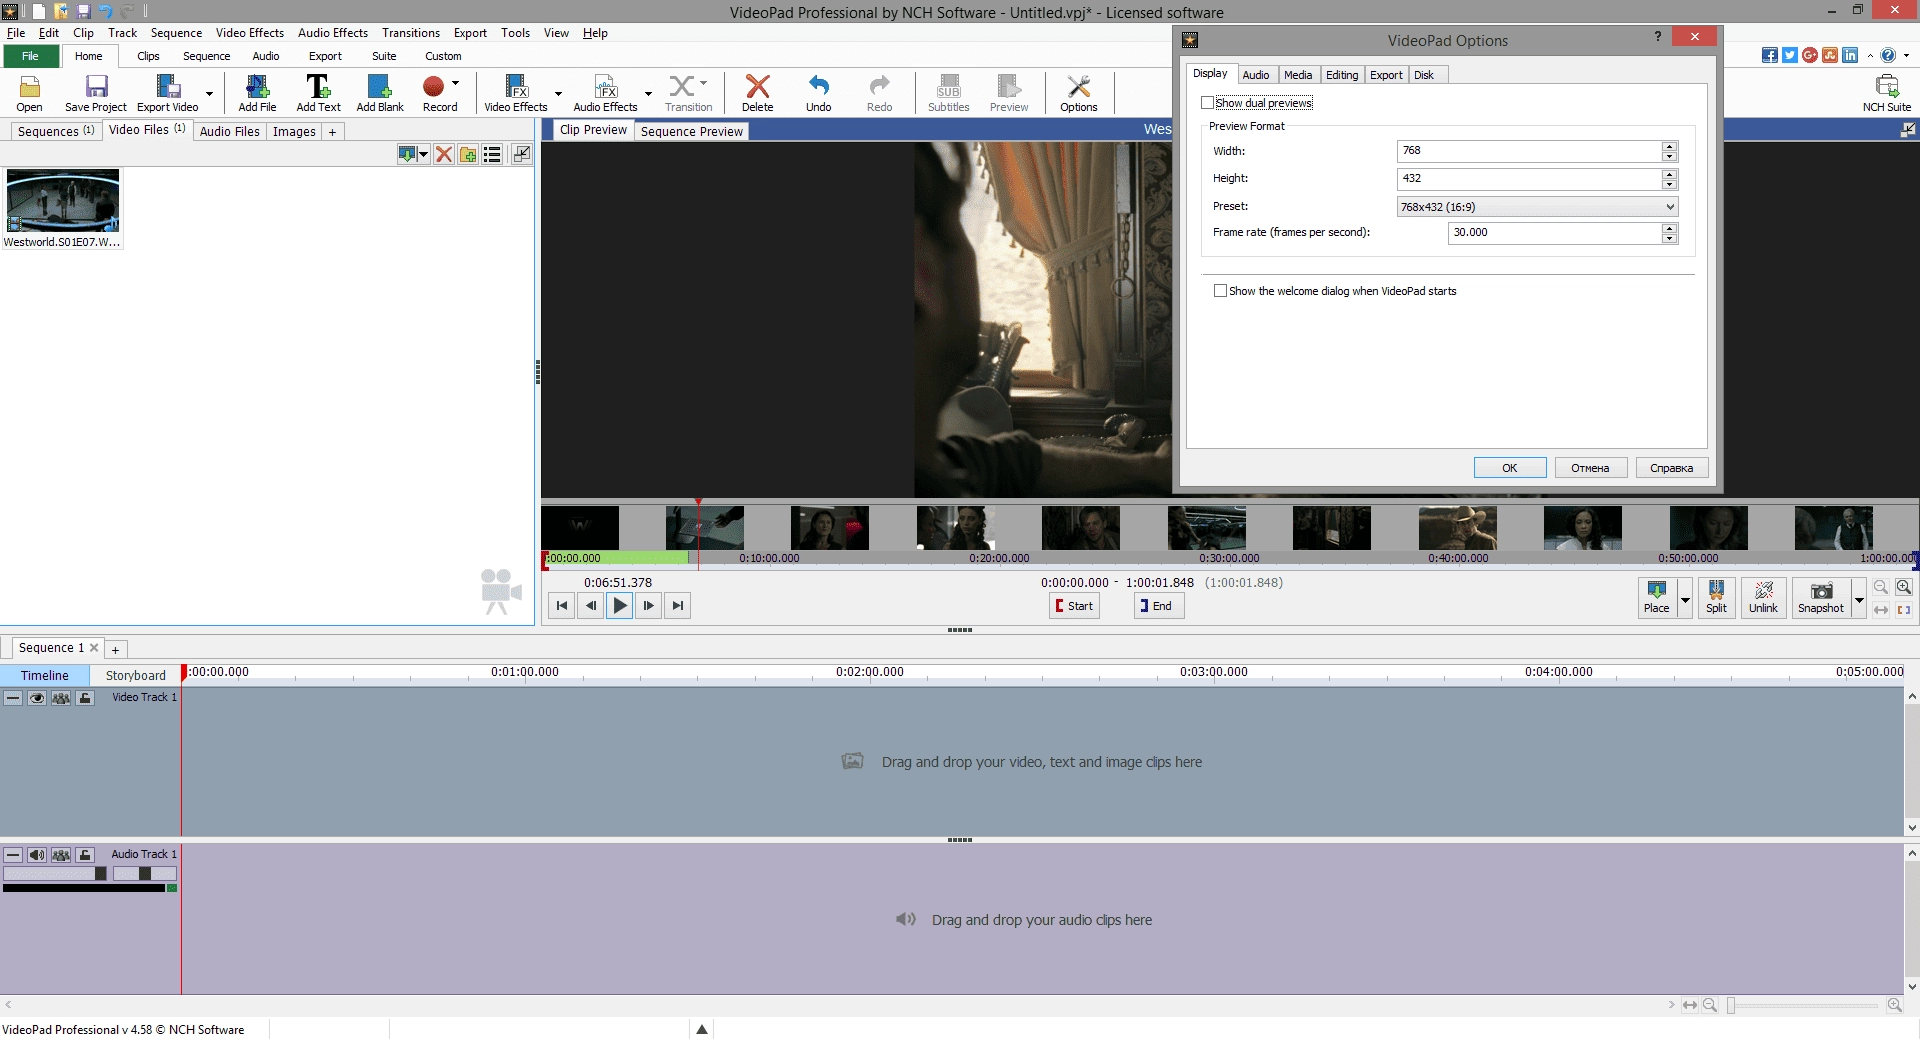
Task: Expand the Place button dropdown arrow
Action: pyautogui.click(x=1685, y=600)
